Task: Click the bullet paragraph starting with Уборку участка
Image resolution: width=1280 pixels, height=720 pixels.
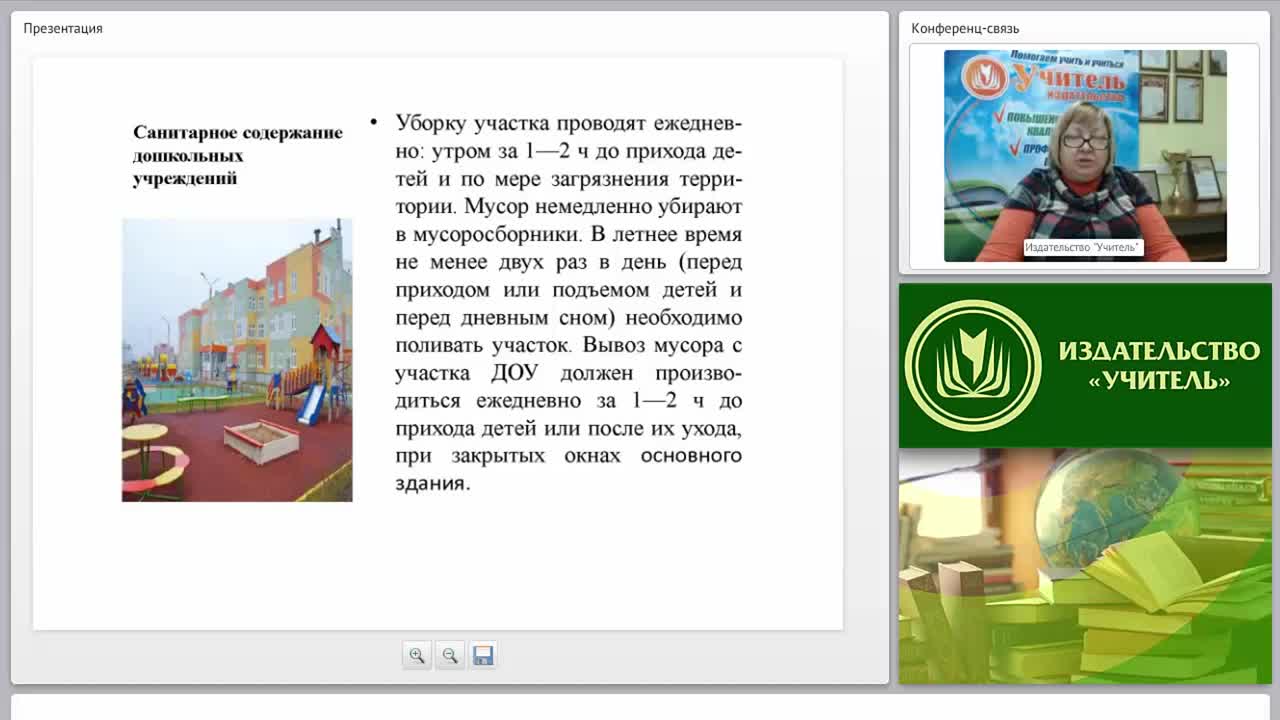Action: pos(568,303)
